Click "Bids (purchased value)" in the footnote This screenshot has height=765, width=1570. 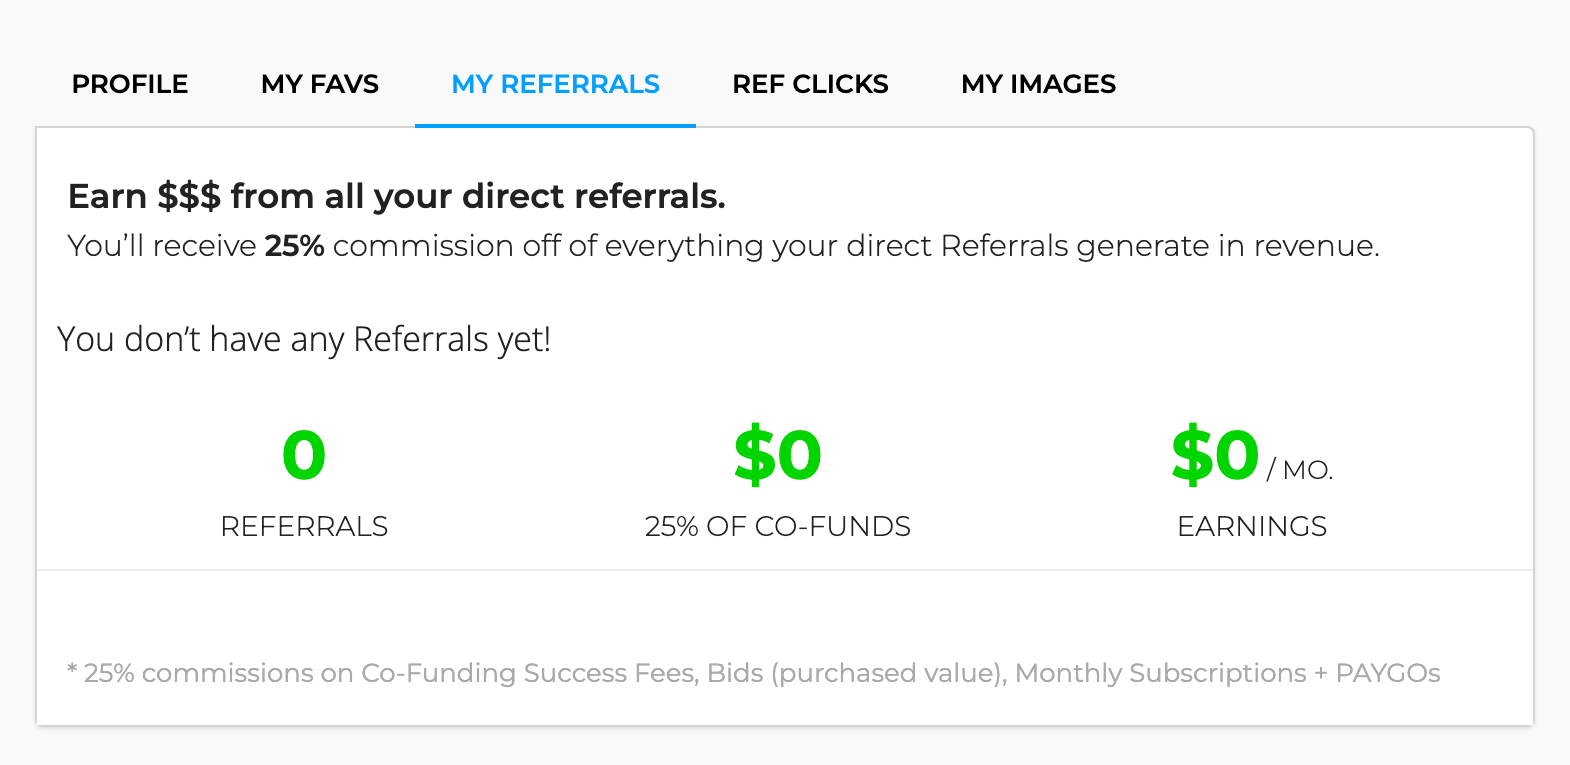[856, 673]
